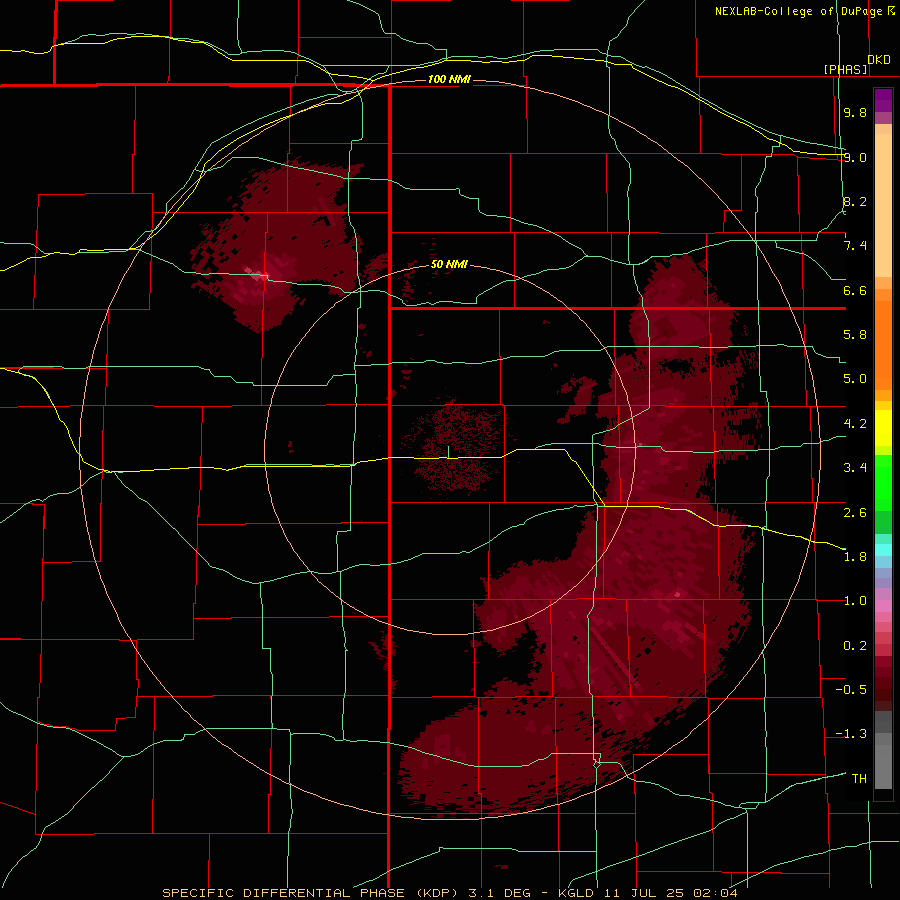Click the TH scale label
The height and width of the screenshot is (900, 900).
coord(859,779)
